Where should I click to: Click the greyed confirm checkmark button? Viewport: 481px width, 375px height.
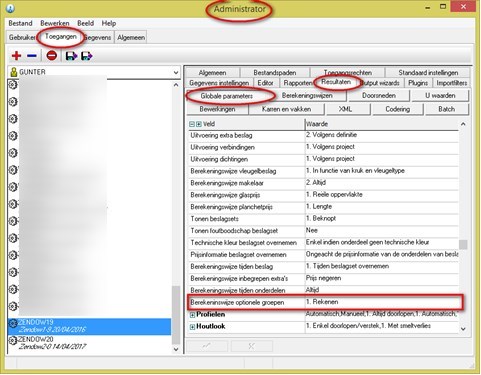[207, 346]
